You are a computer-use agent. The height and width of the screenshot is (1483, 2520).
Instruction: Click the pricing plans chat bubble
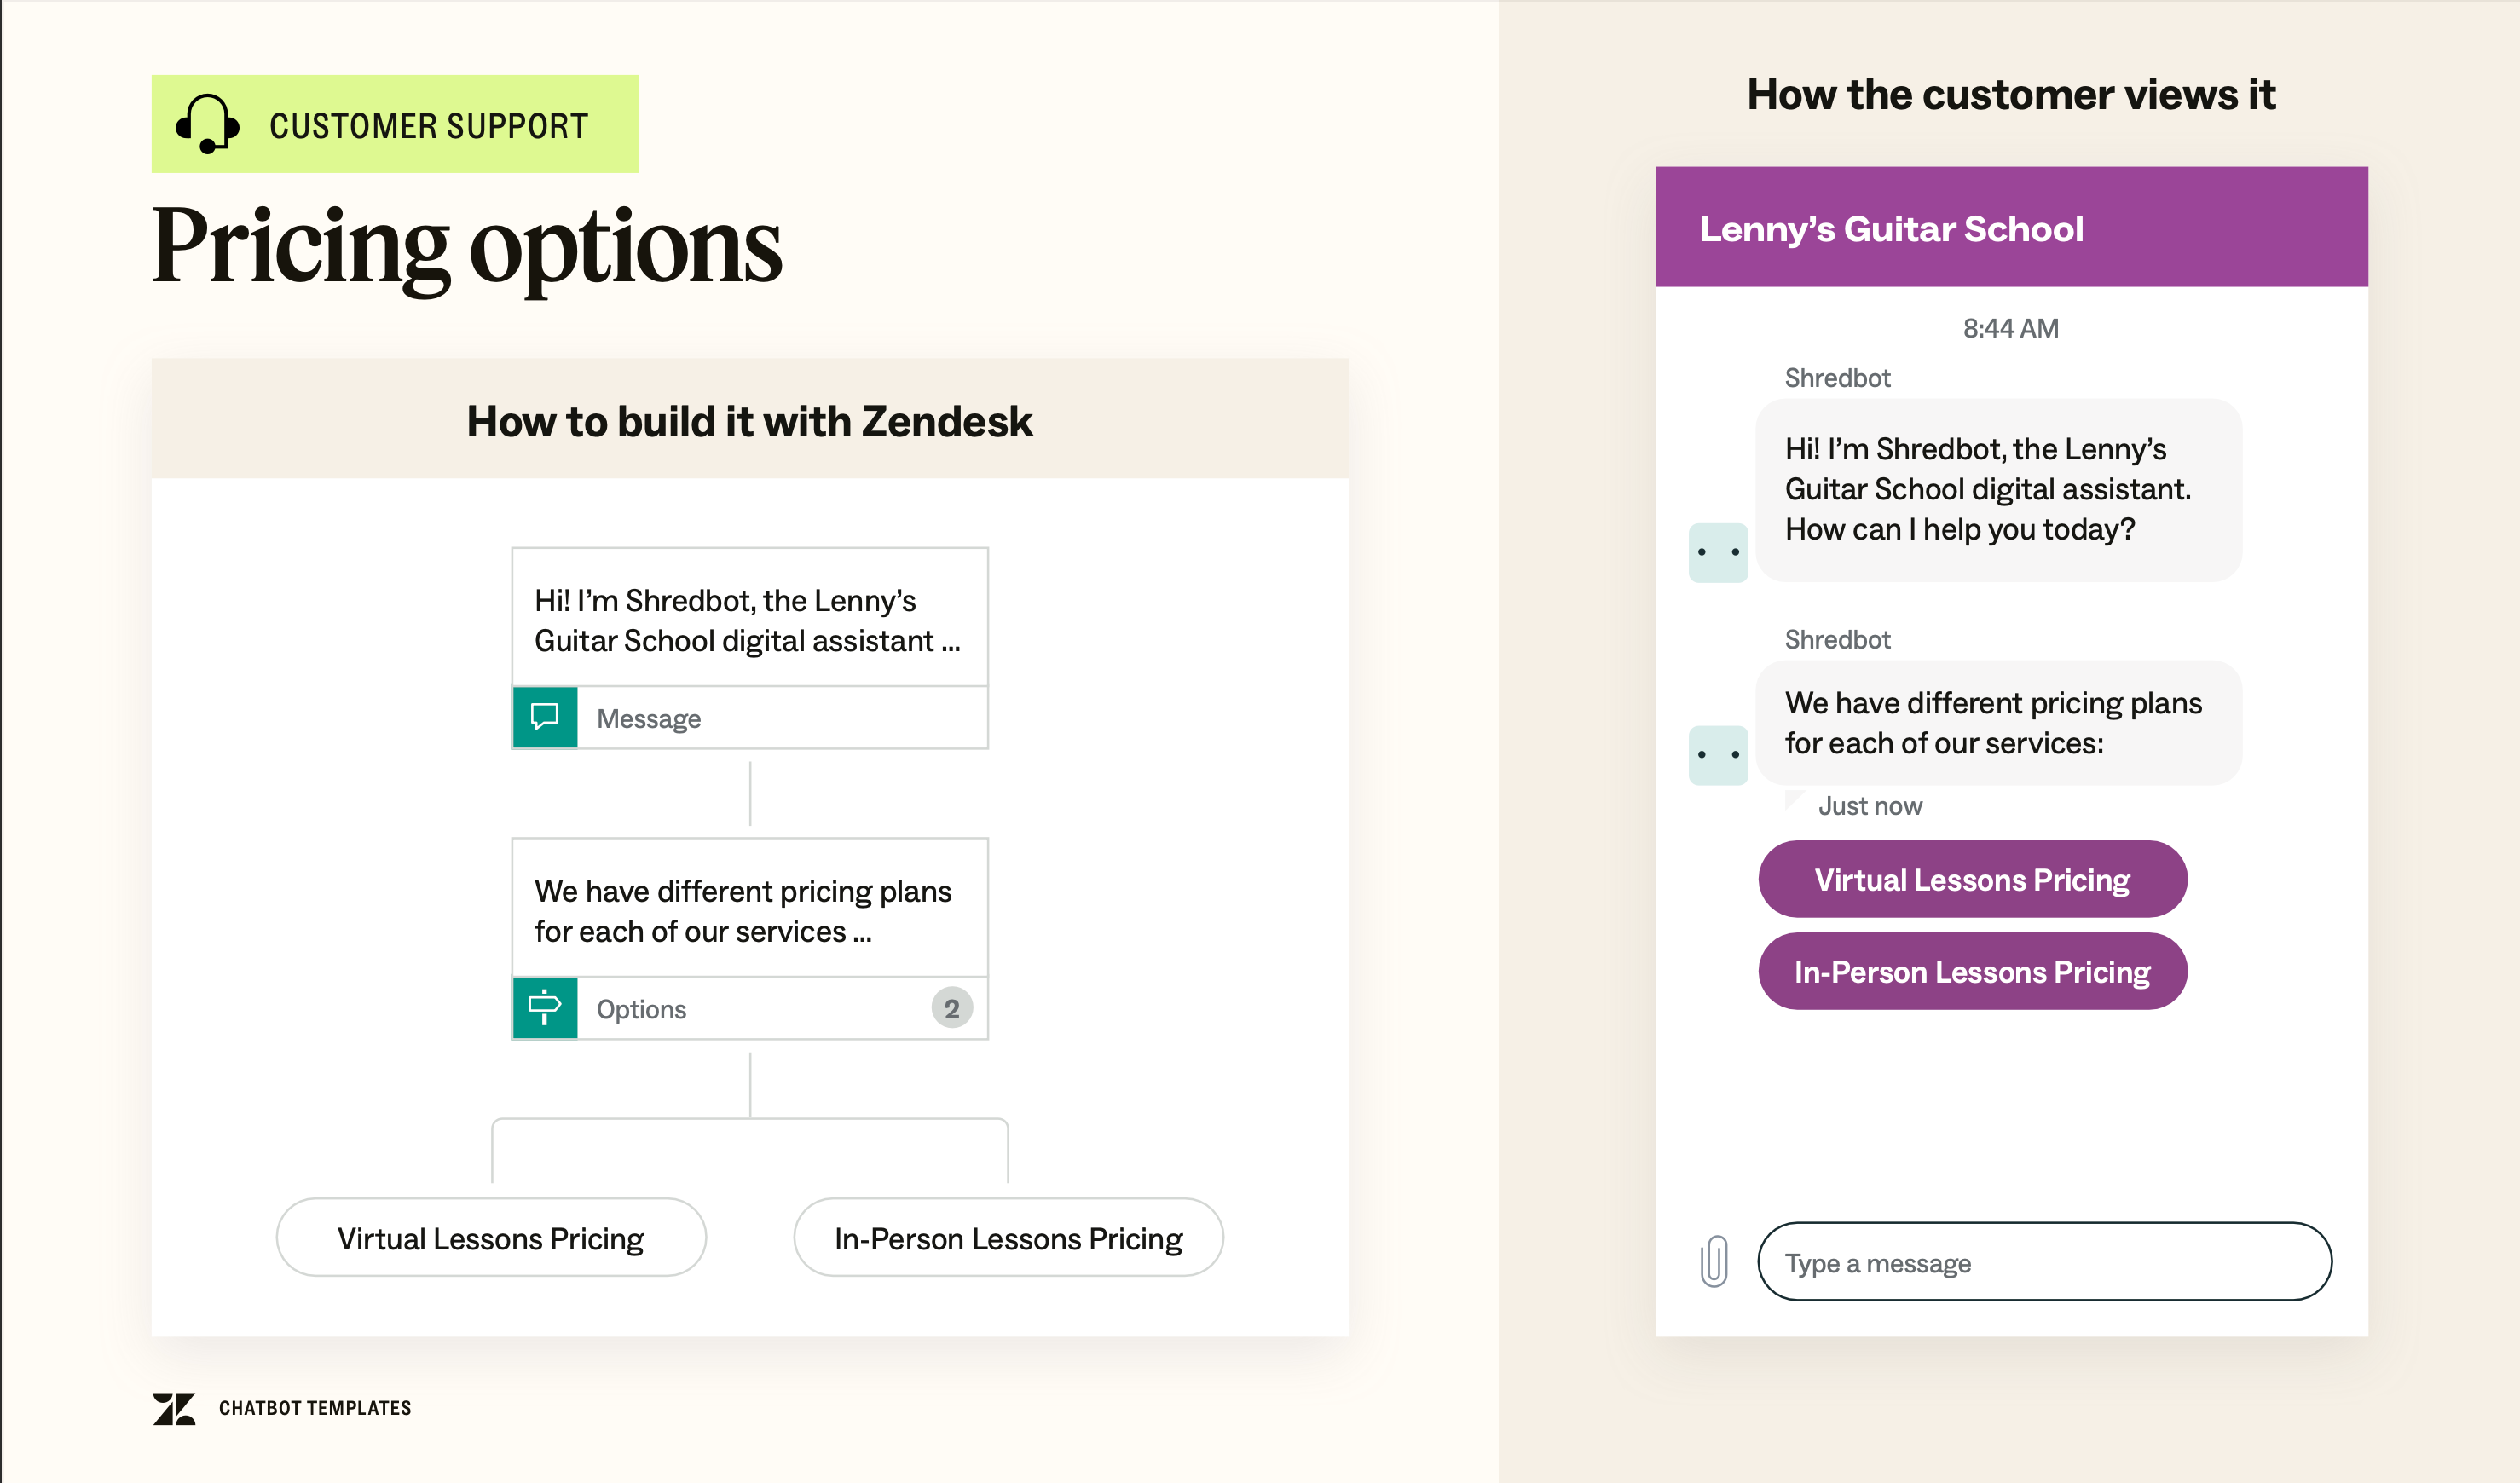click(x=1998, y=723)
